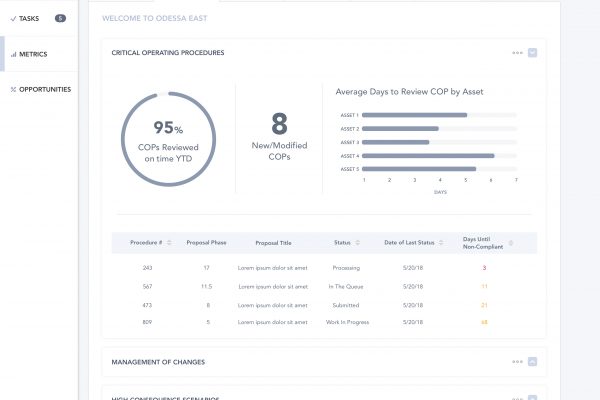Select procedure number 473
The image size is (600, 400).
click(147, 305)
